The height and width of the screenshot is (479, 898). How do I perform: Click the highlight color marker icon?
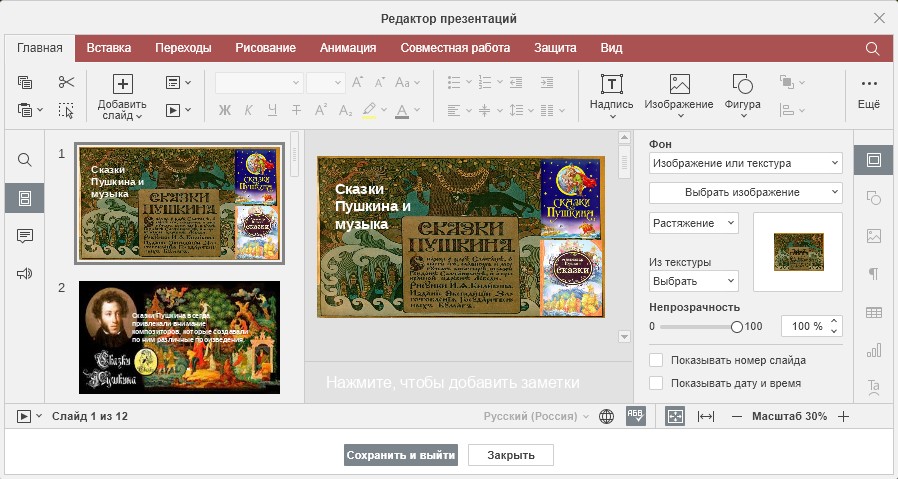click(x=369, y=110)
